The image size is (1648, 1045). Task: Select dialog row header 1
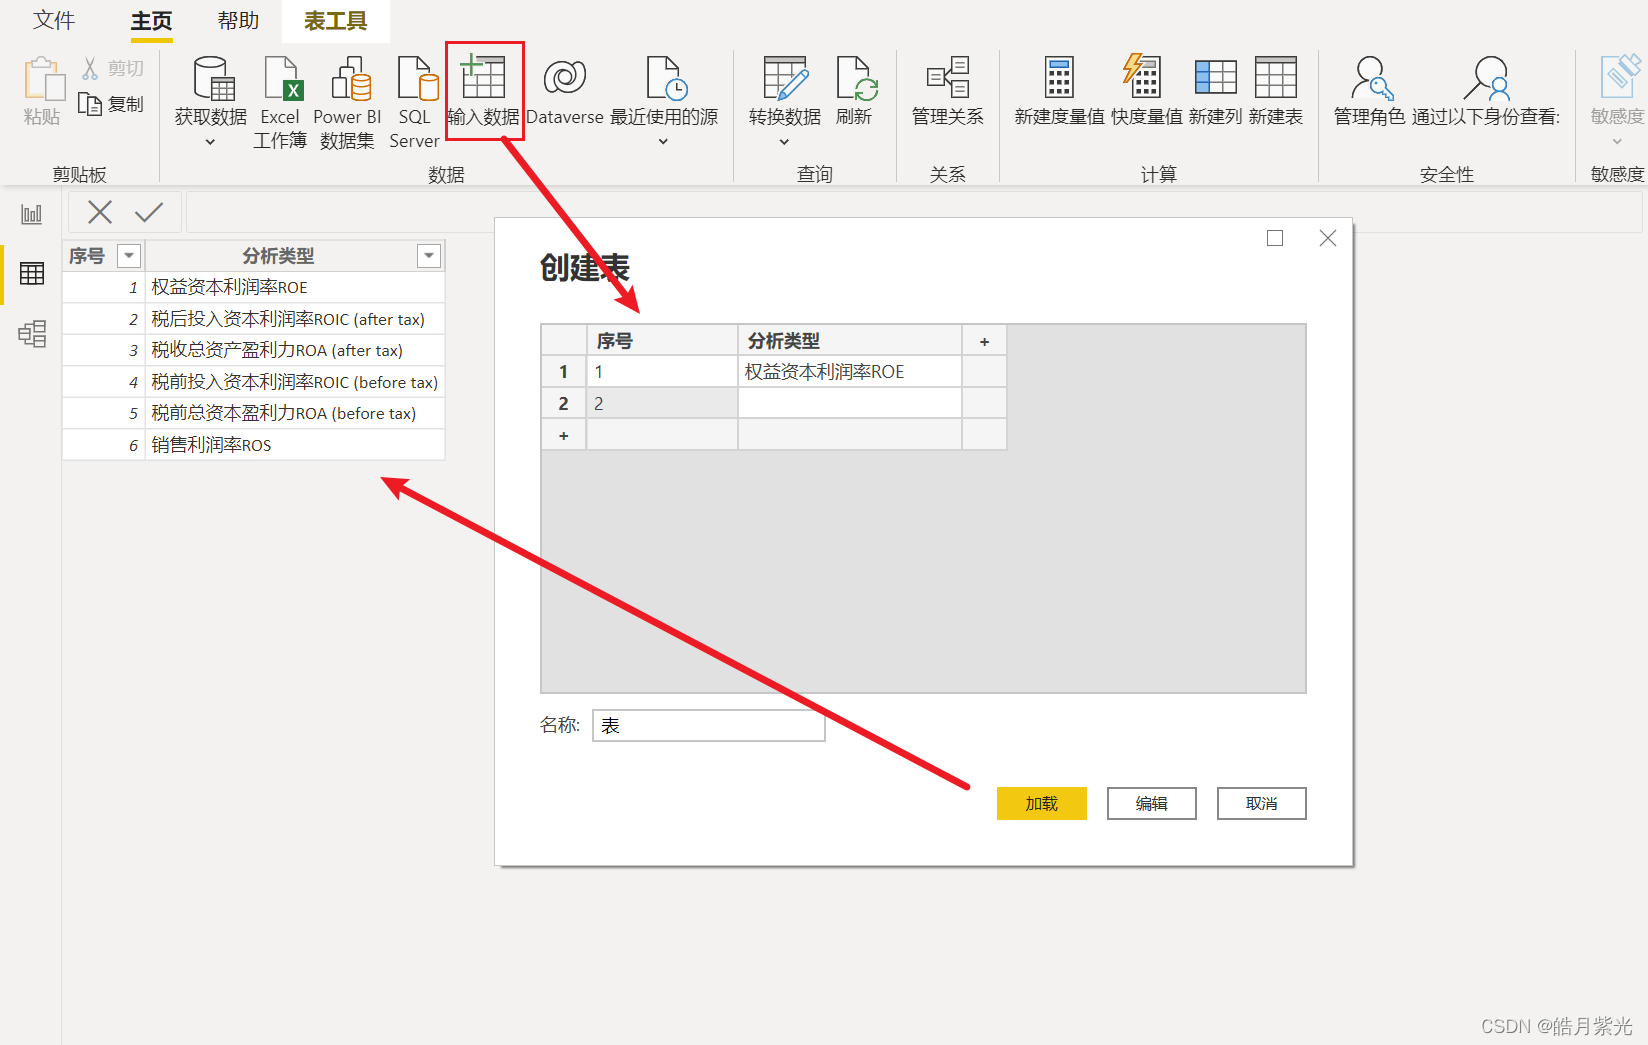[x=564, y=372]
